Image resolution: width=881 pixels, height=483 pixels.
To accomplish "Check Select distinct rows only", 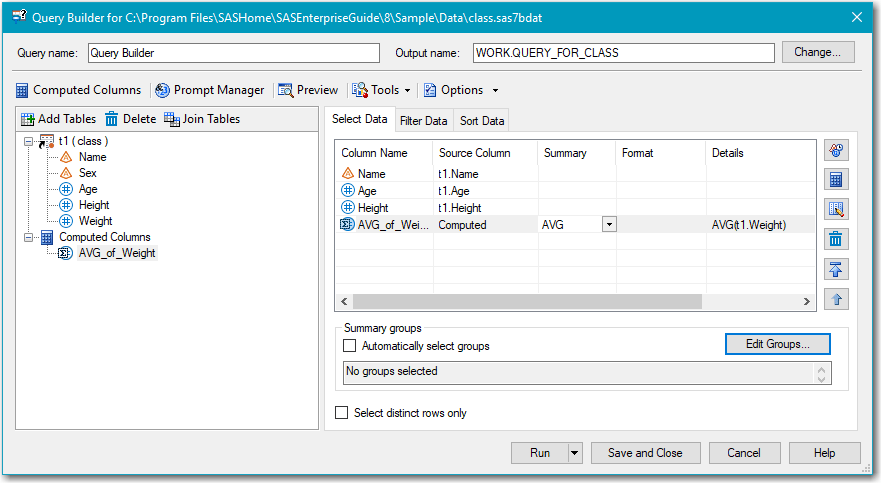I will coord(342,413).
